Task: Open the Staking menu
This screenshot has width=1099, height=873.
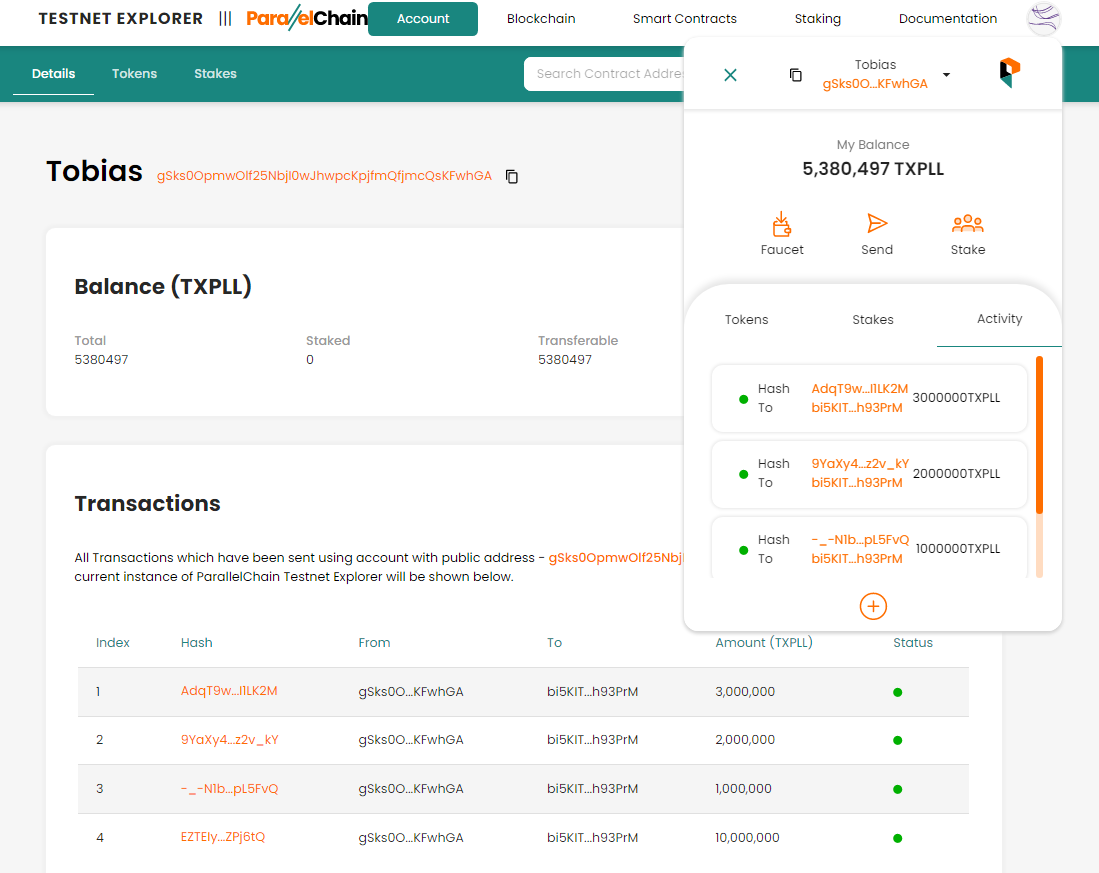Action: coord(817,19)
